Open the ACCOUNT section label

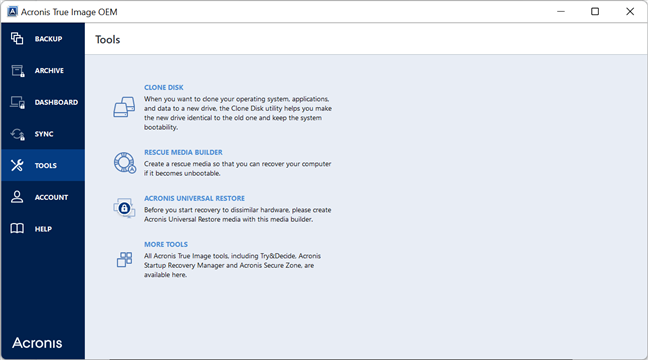click(51, 198)
